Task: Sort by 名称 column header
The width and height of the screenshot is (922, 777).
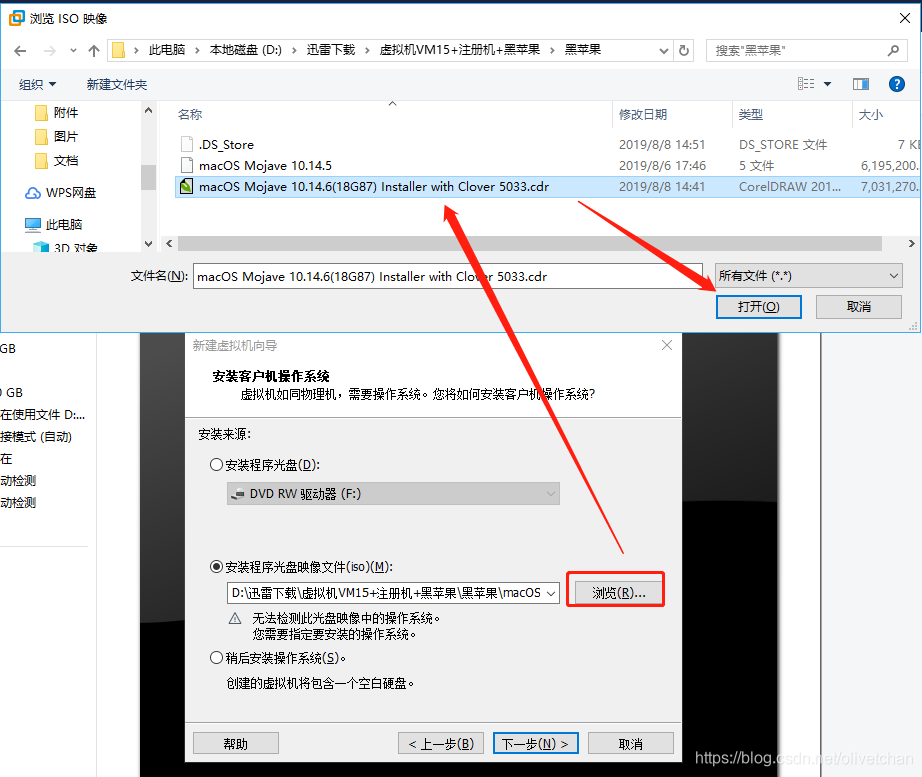Action: [x=190, y=115]
